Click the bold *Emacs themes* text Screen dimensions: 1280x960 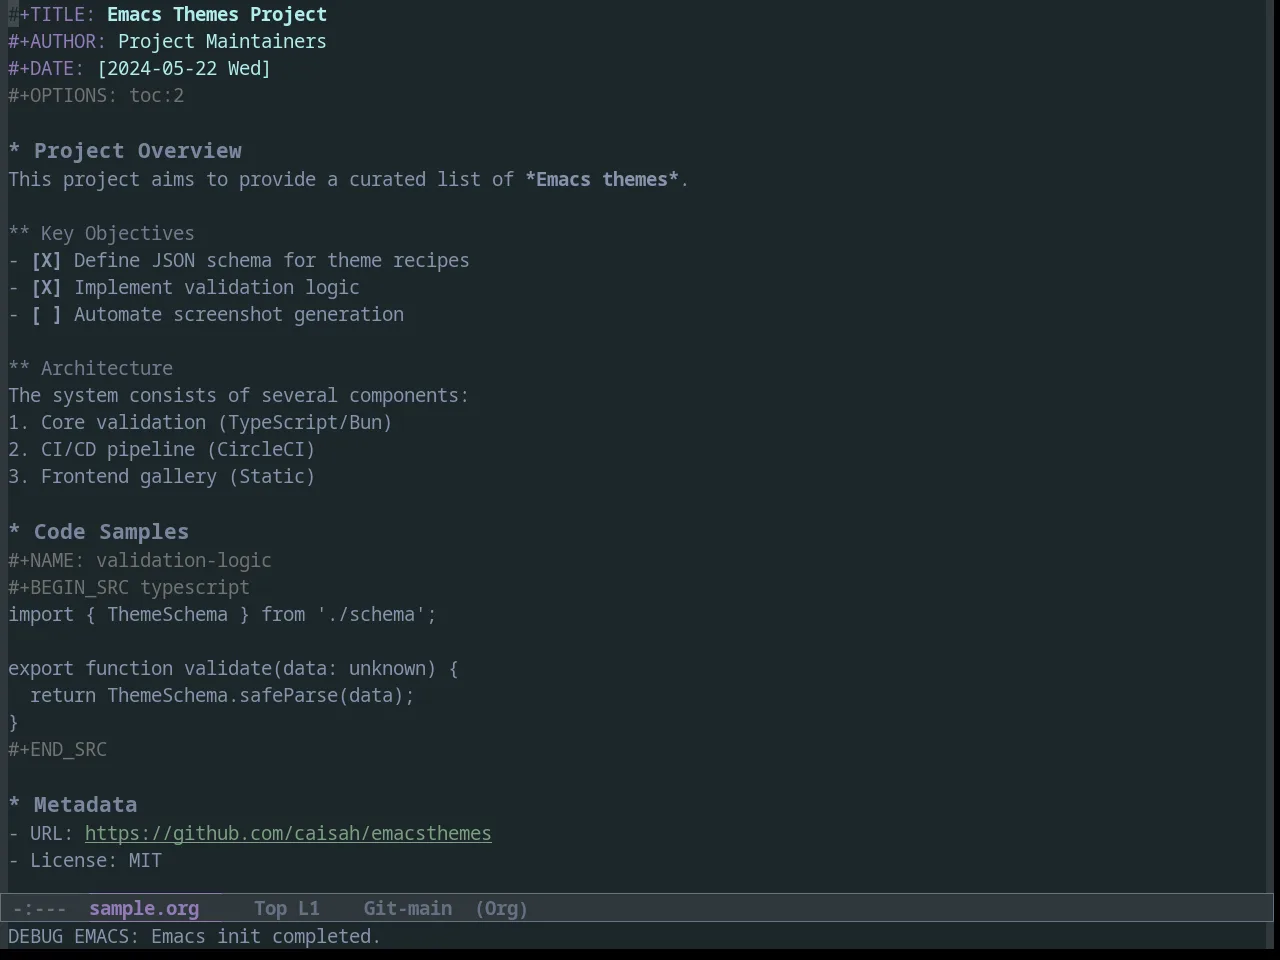(x=602, y=180)
